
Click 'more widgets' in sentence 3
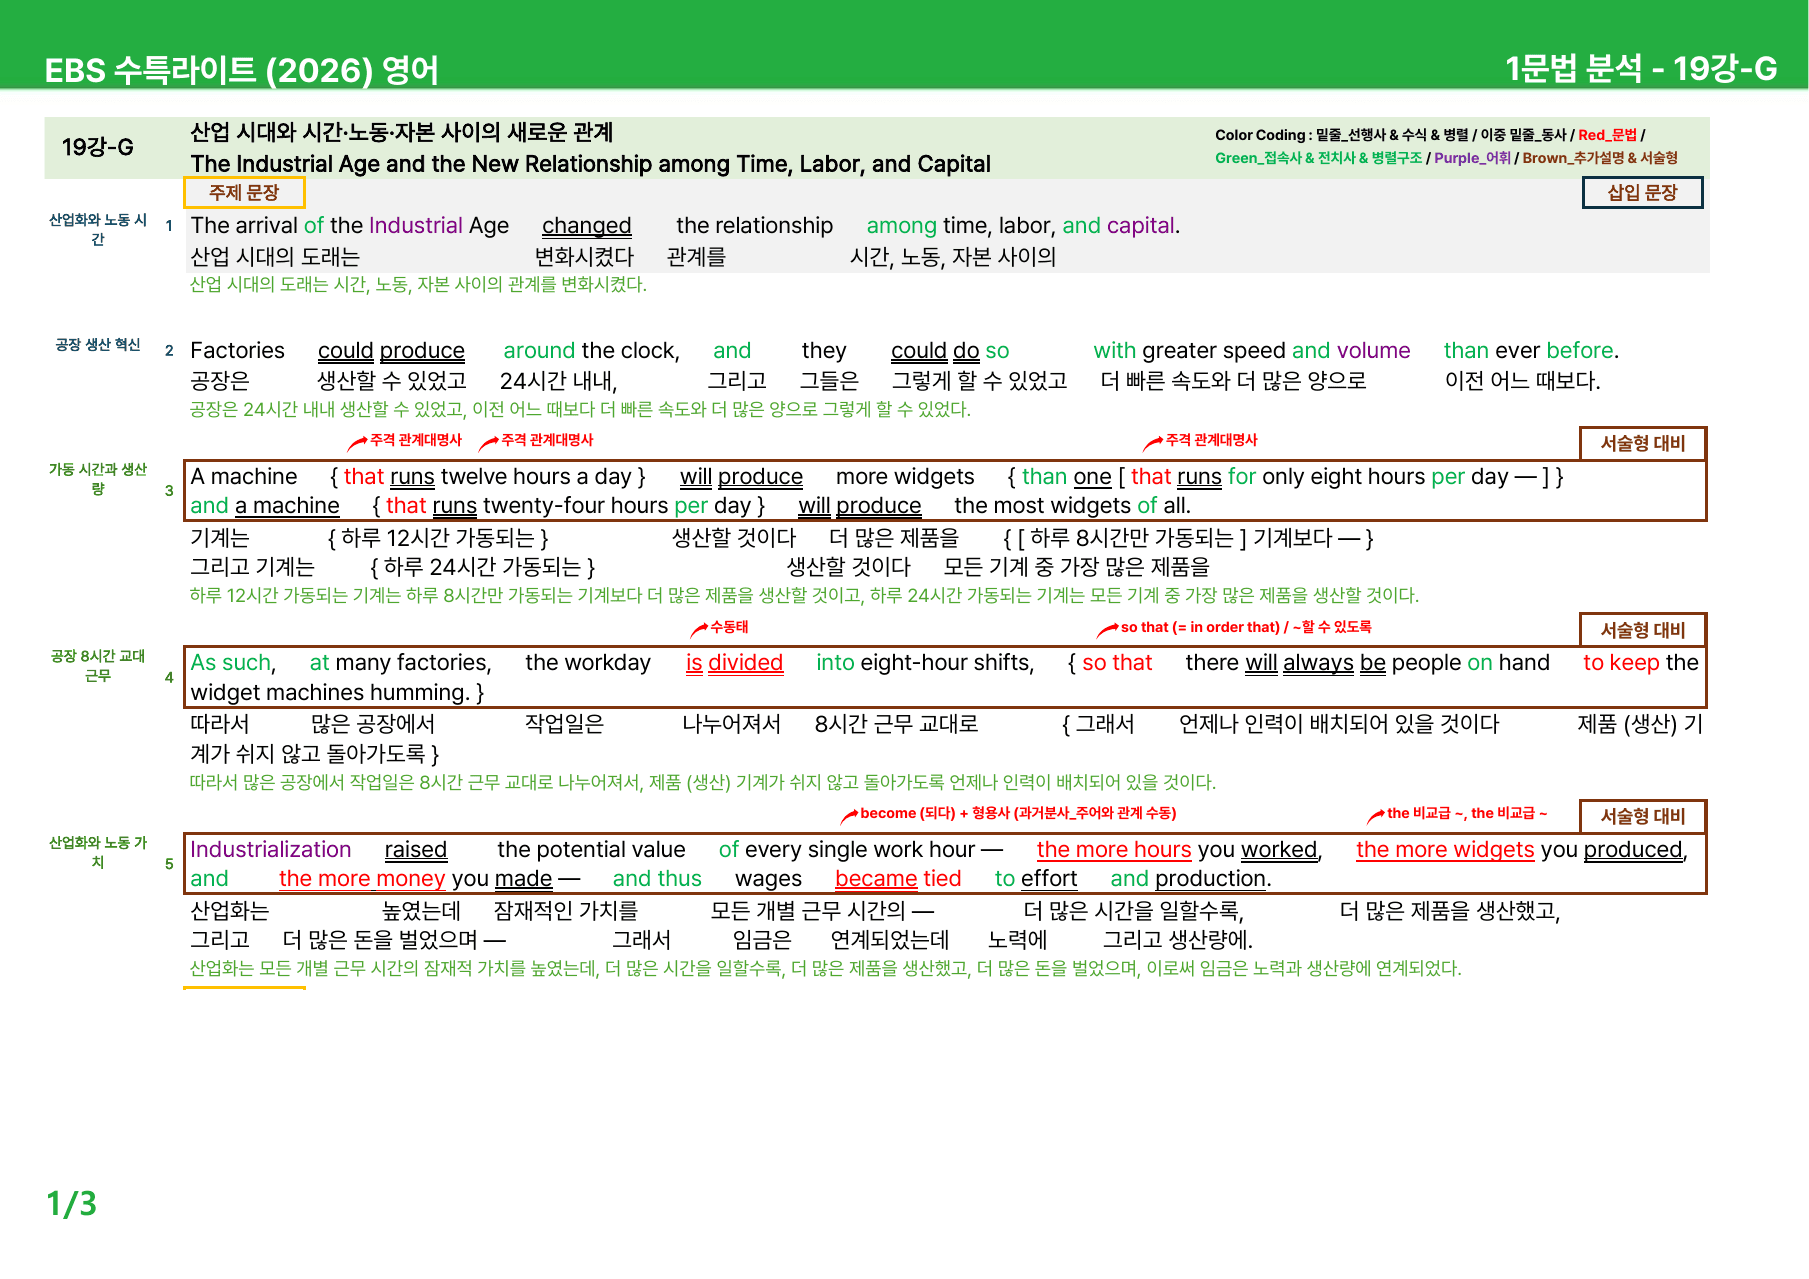[905, 477]
